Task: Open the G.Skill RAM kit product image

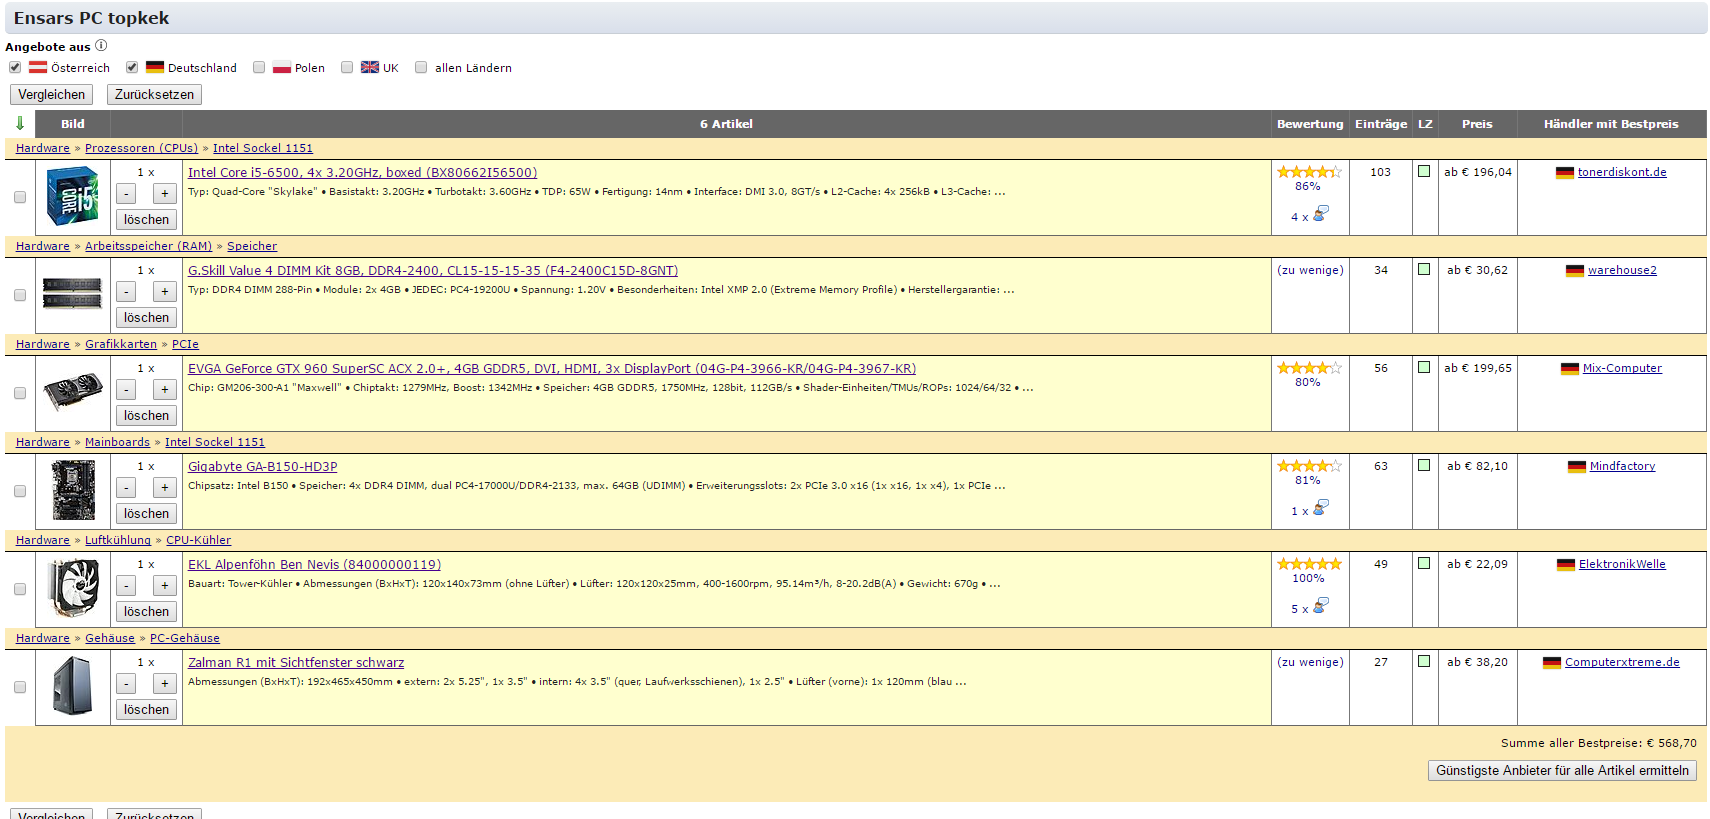Action: [72, 294]
